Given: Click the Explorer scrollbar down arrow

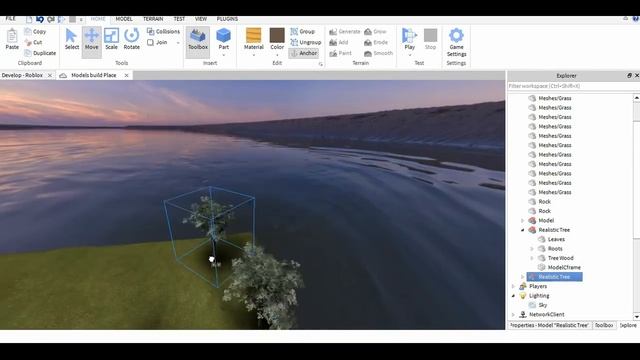Looking at the screenshot, I should click(636, 317).
